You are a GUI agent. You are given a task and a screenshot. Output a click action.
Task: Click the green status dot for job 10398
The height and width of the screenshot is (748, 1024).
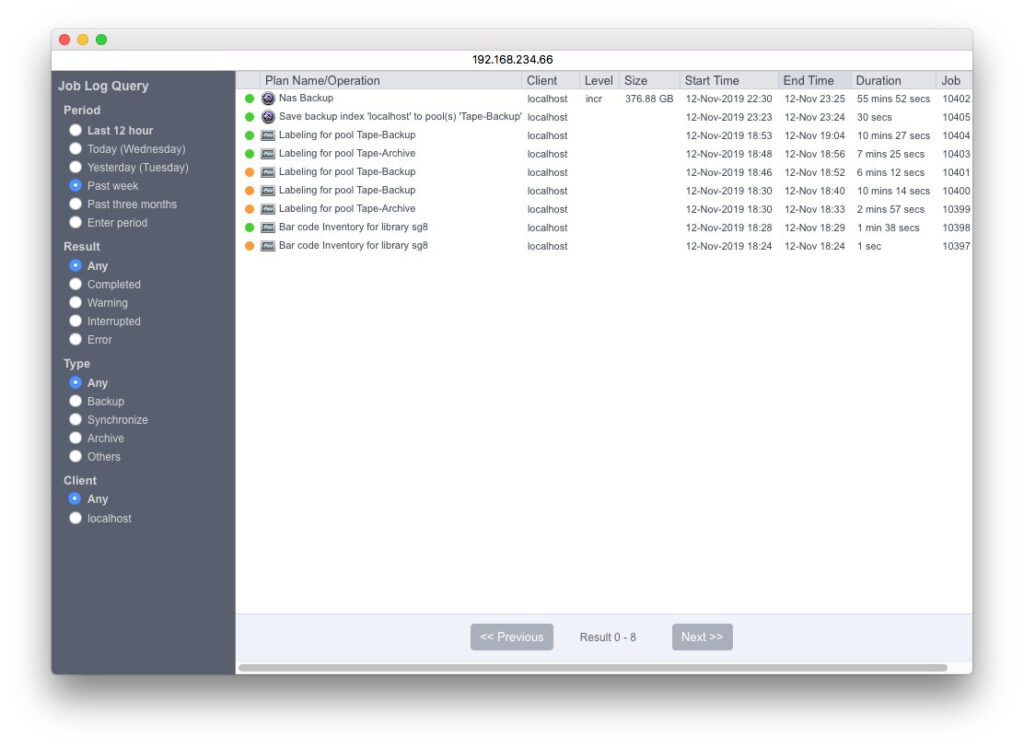coord(250,228)
